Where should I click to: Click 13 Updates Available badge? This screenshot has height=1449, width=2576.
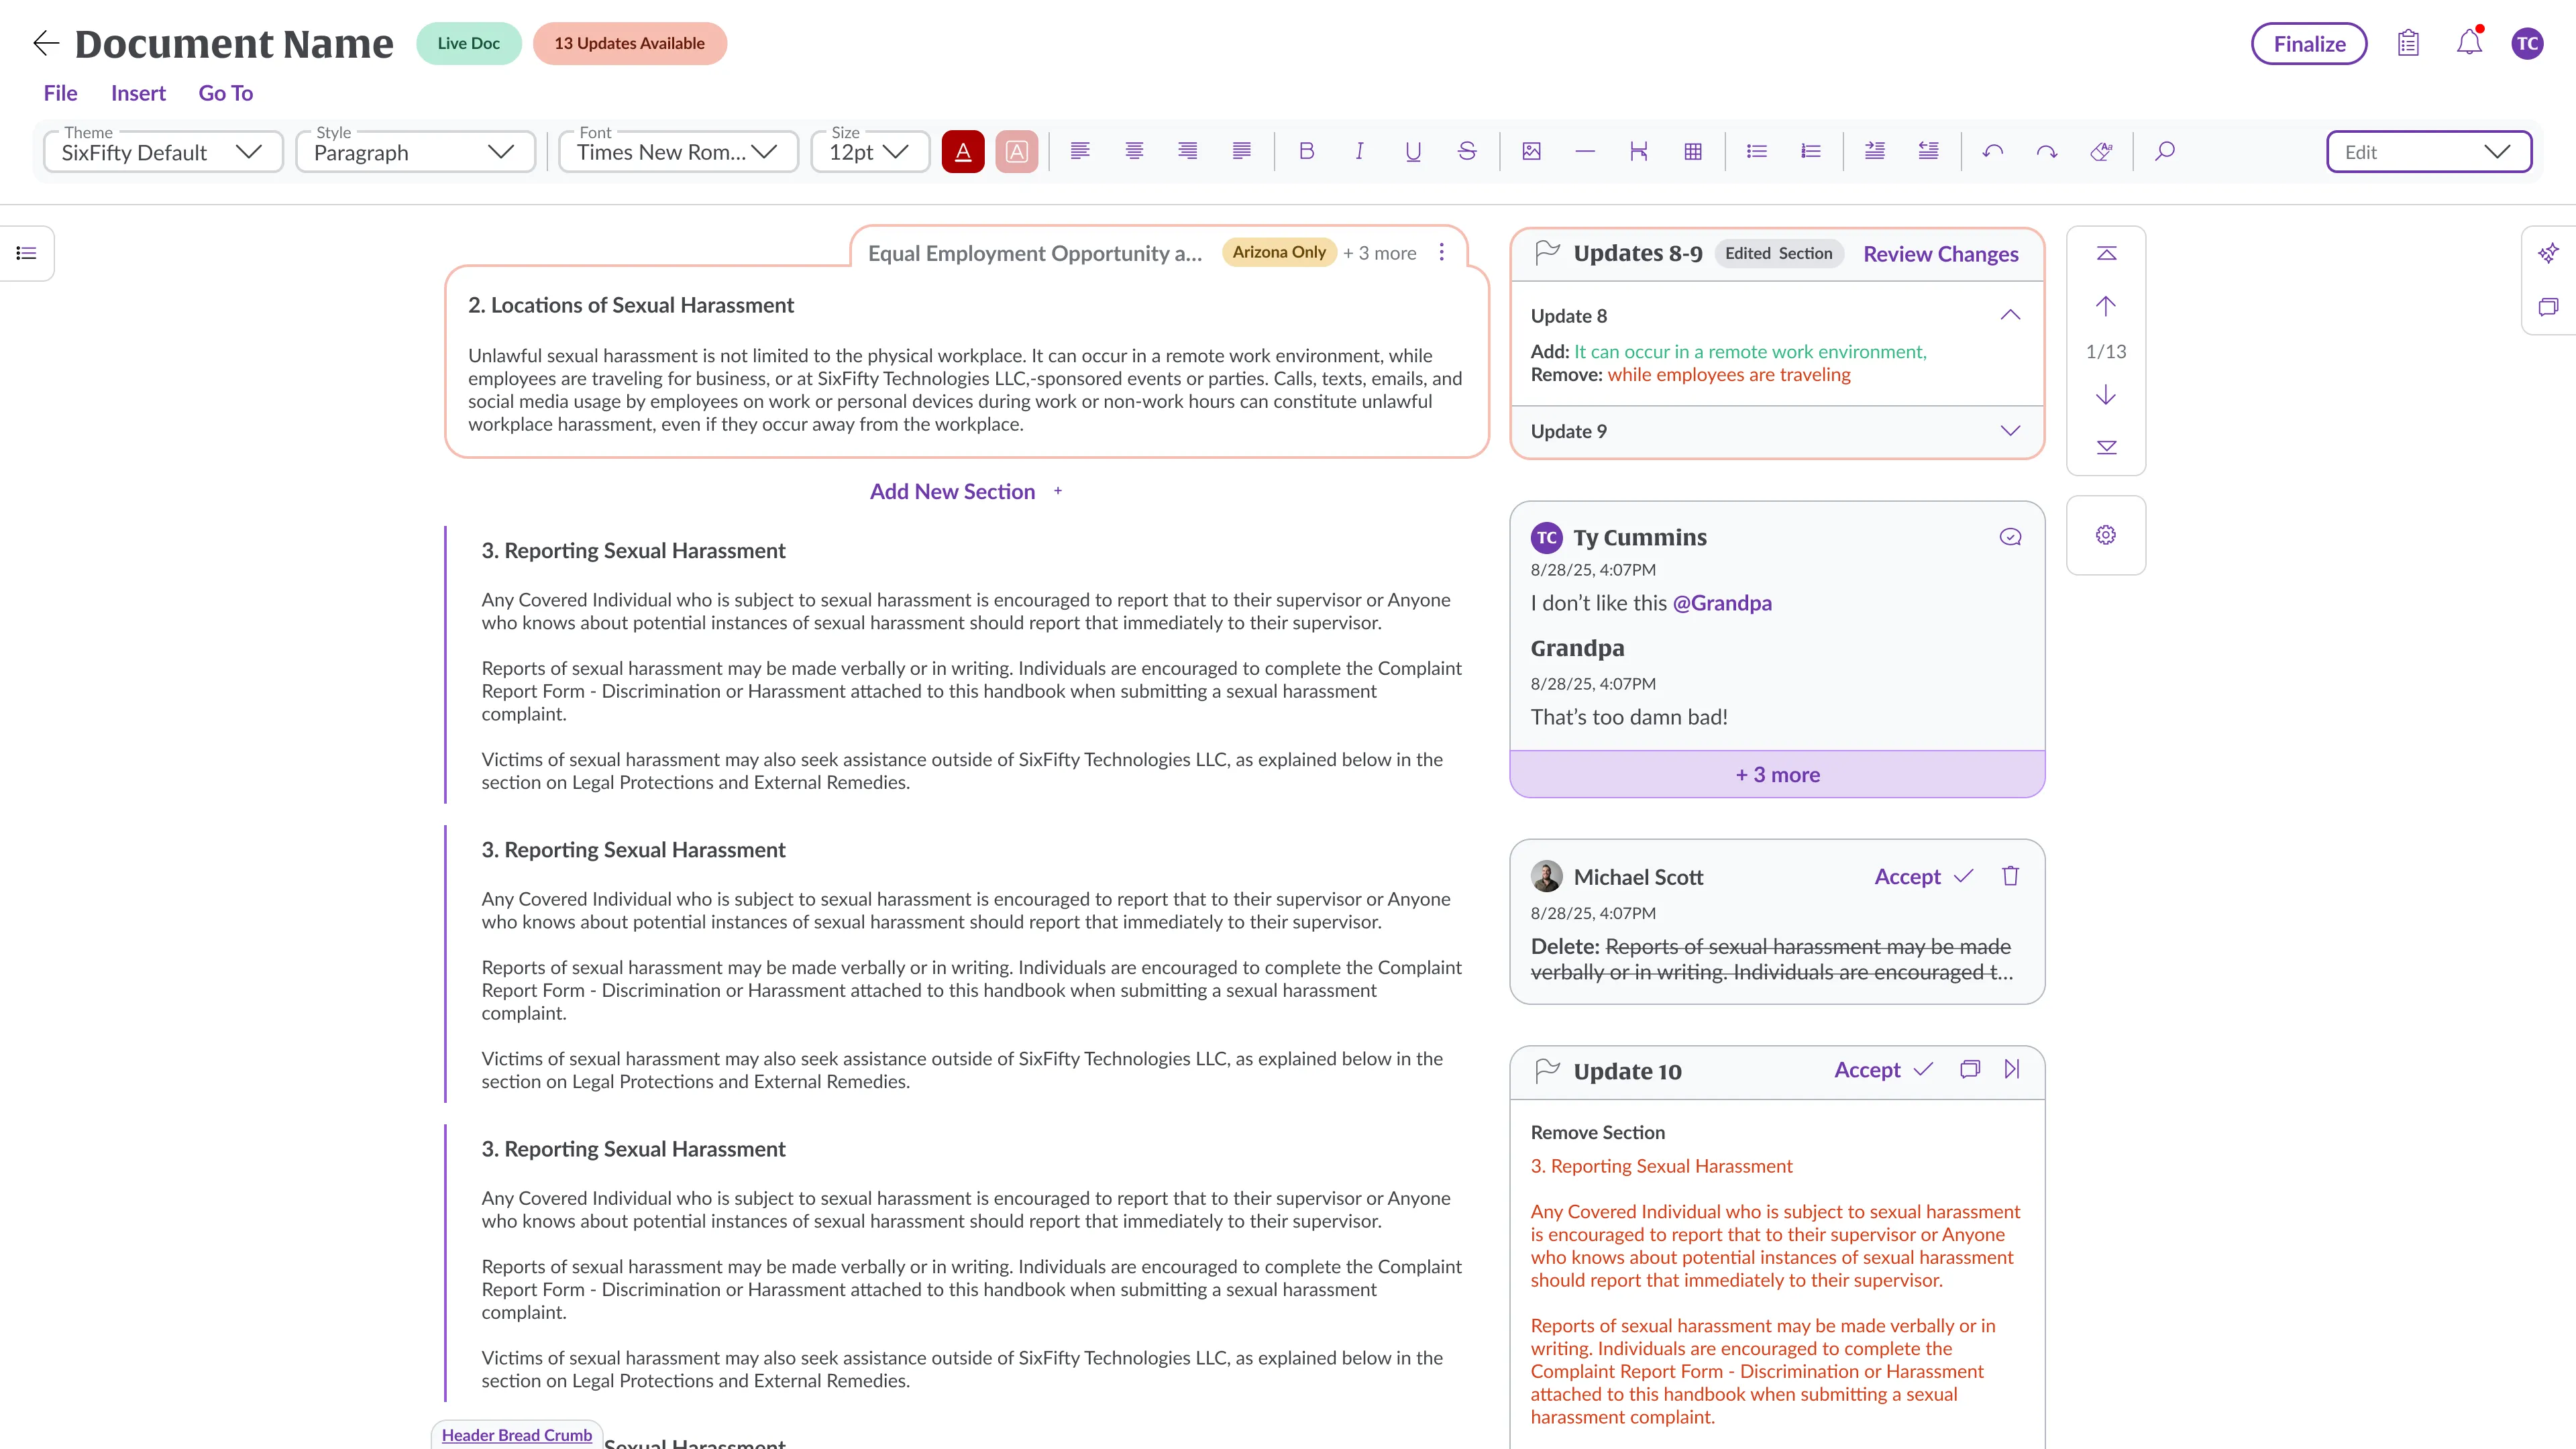tap(629, 43)
